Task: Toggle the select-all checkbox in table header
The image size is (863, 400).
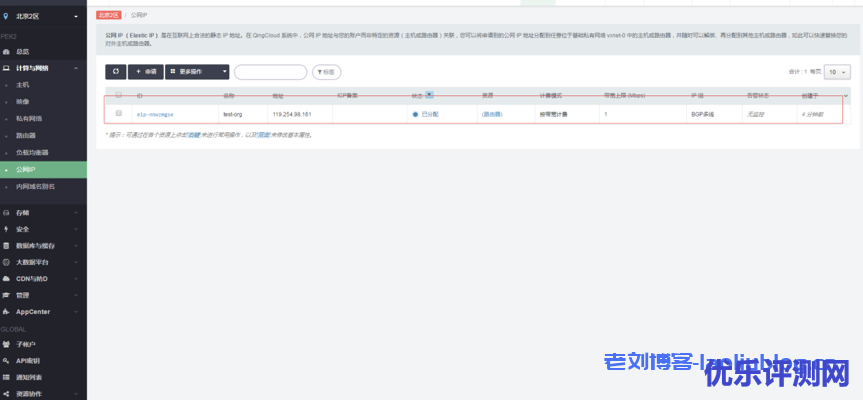Action: pyautogui.click(x=118, y=95)
